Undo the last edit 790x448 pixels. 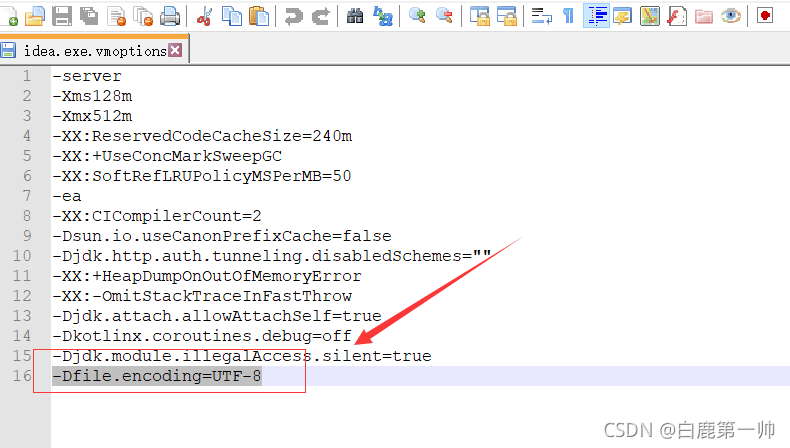coord(293,16)
